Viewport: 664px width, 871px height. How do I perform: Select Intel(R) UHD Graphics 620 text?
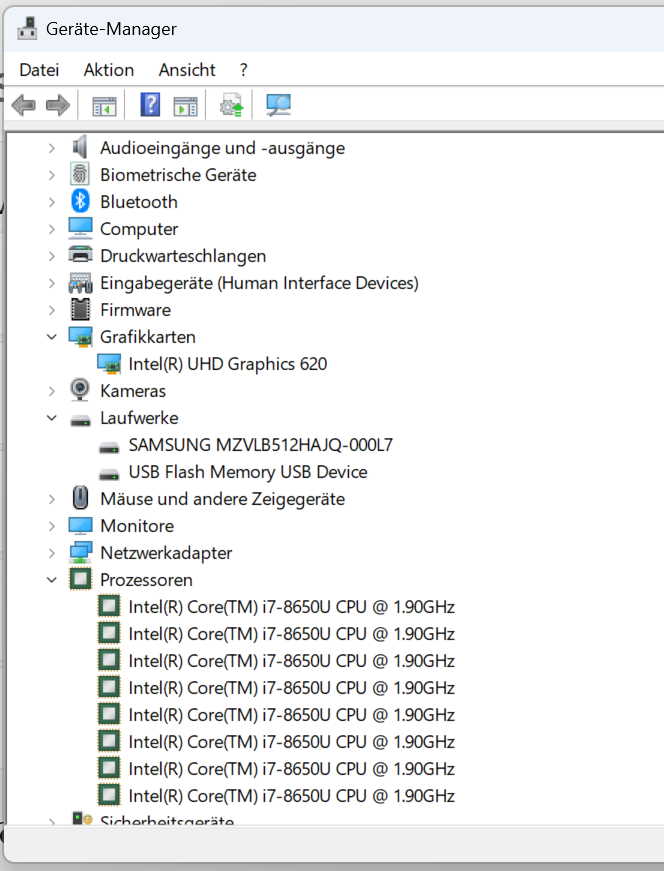tap(228, 364)
